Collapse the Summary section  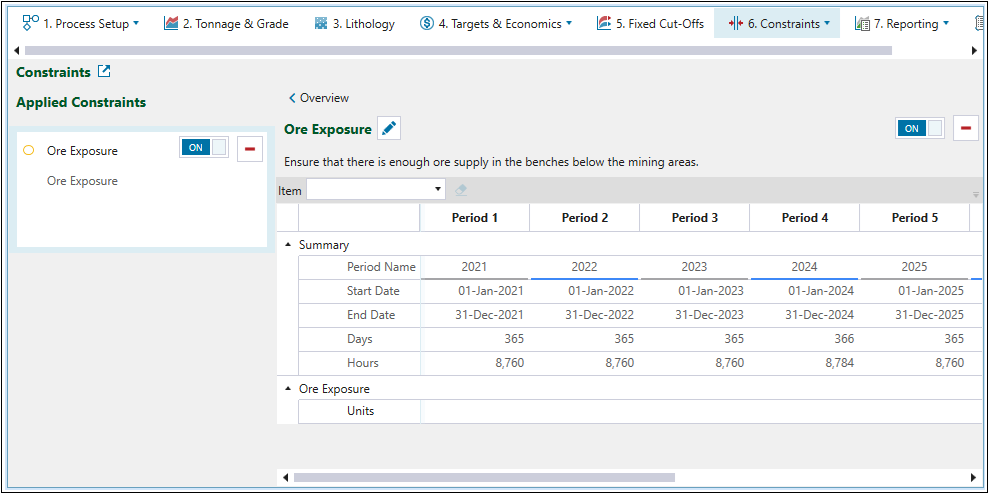pyautogui.click(x=288, y=245)
